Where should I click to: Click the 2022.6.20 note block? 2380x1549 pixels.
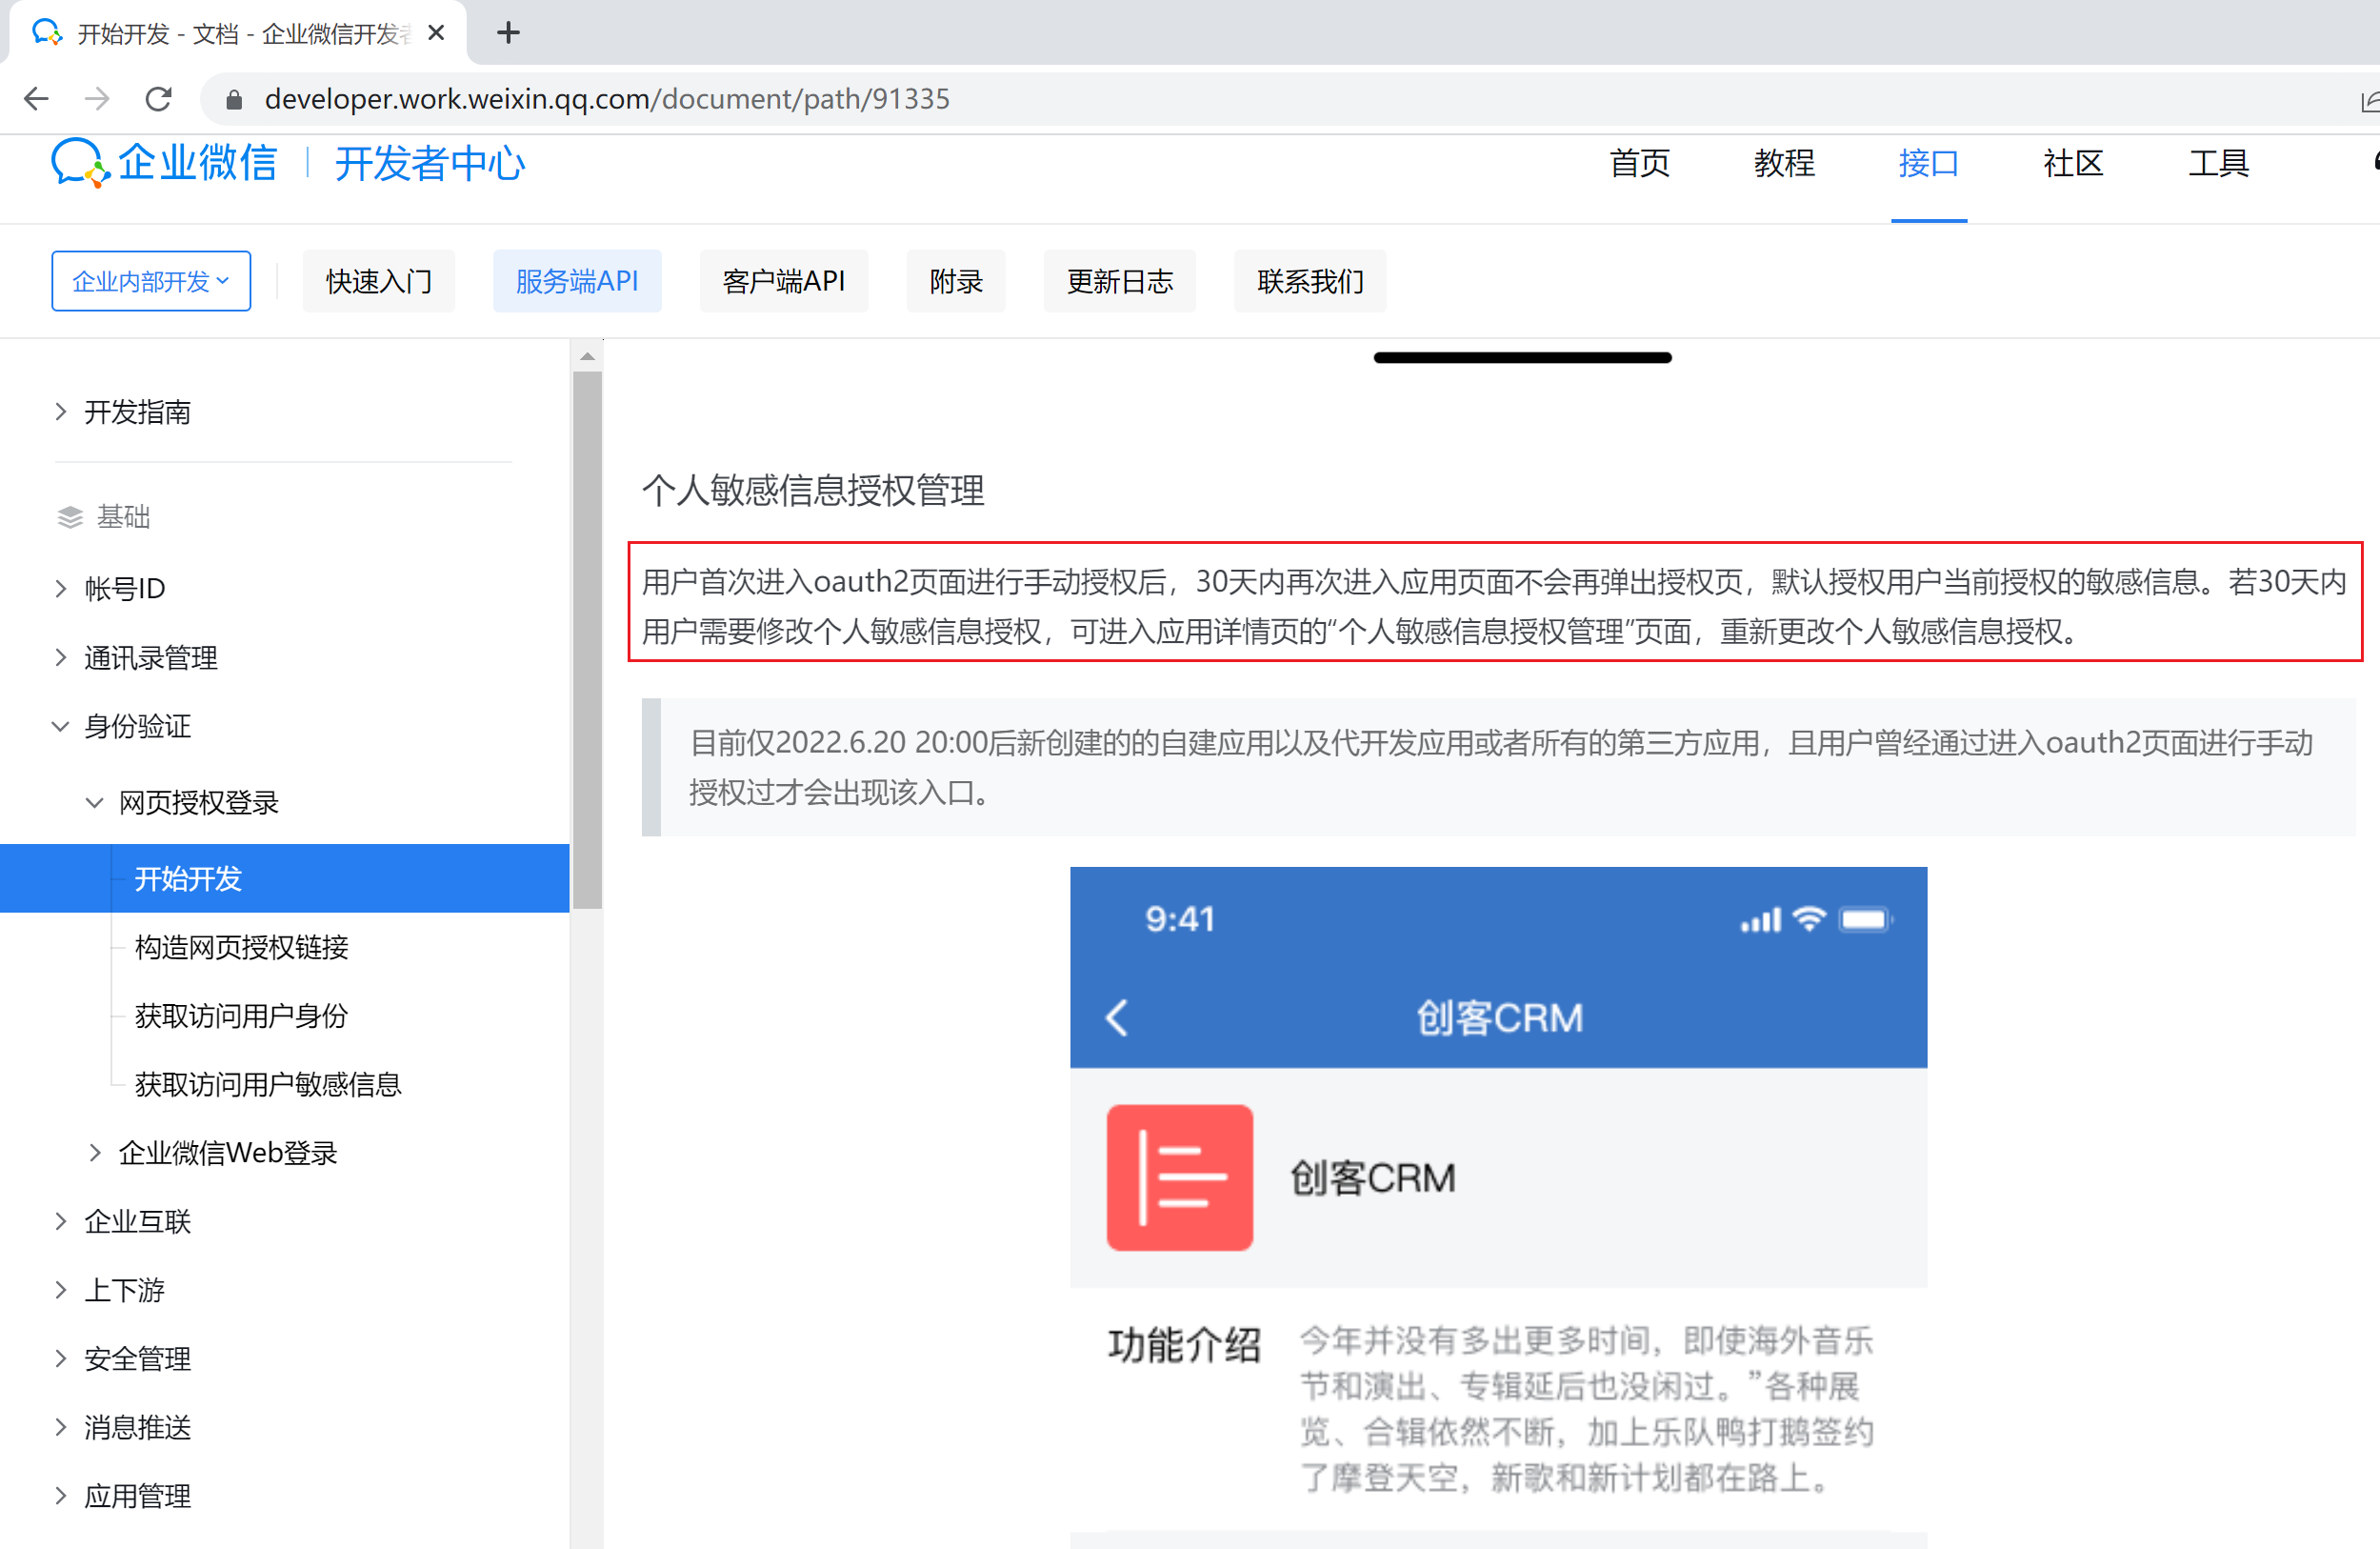(1498, 767)
